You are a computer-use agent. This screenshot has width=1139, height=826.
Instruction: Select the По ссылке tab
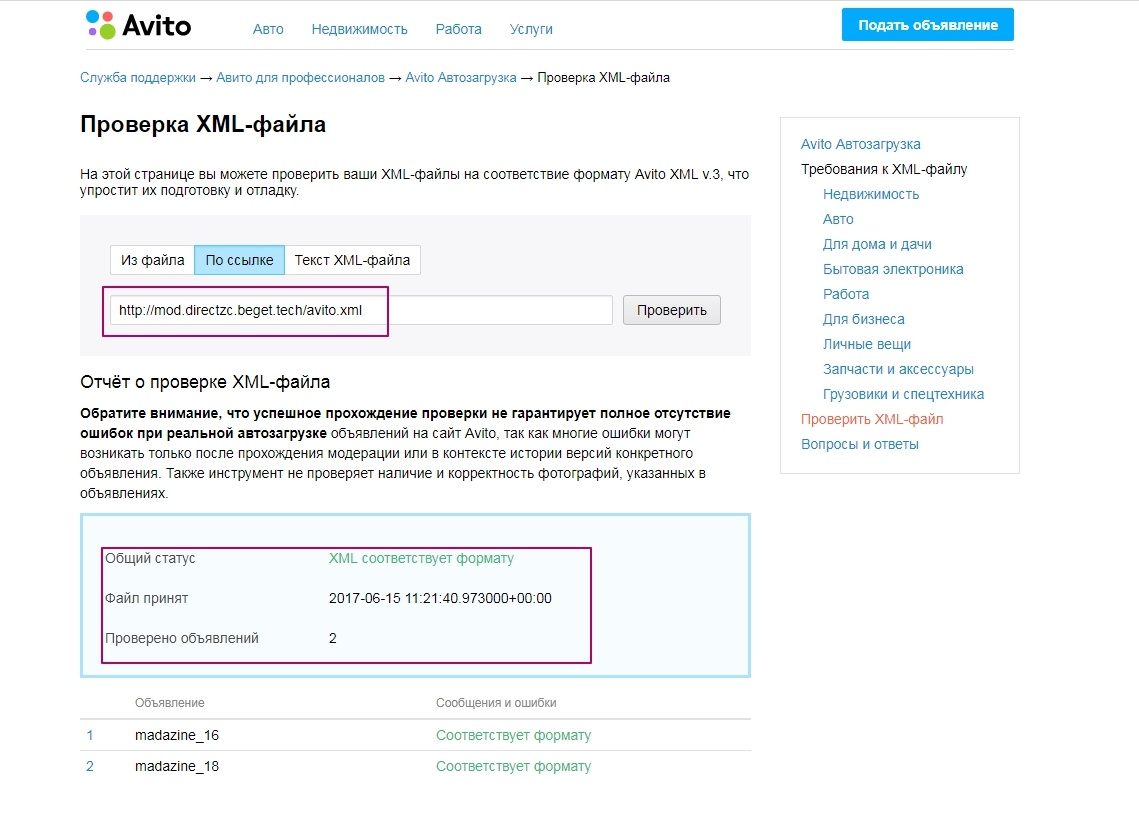point(240,260)
